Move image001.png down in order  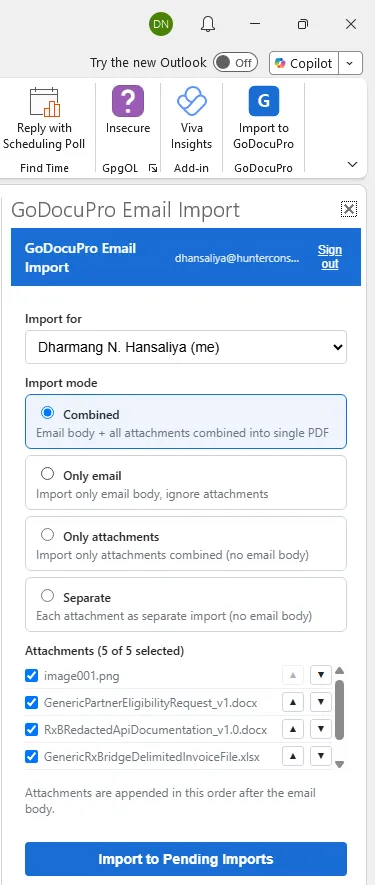321,675
